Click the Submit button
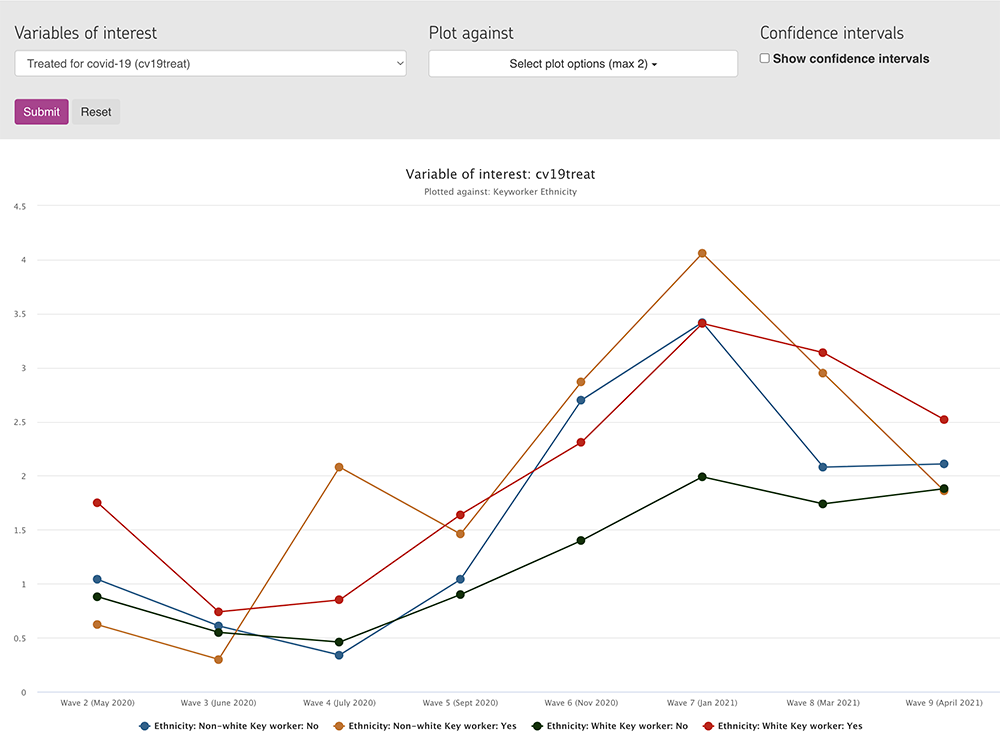 (41, 111)
